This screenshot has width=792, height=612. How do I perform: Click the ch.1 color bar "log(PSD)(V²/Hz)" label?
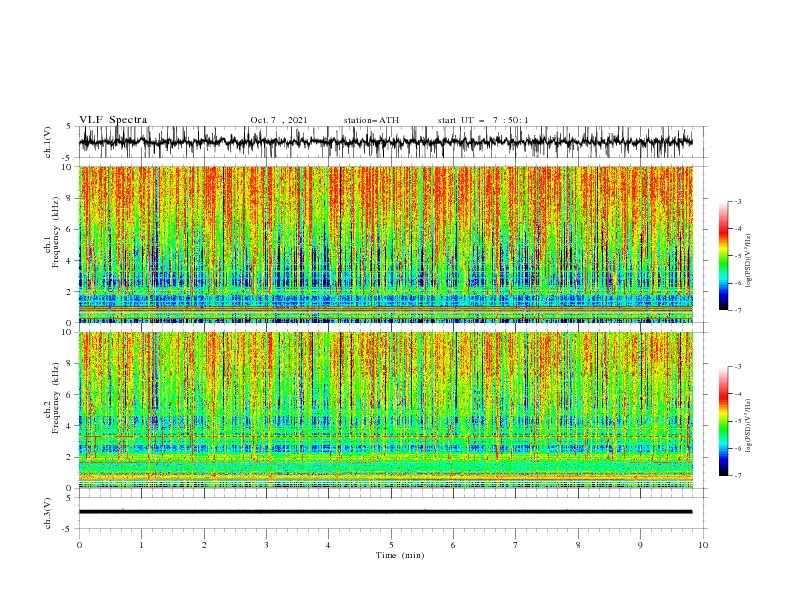pos(748,261)
